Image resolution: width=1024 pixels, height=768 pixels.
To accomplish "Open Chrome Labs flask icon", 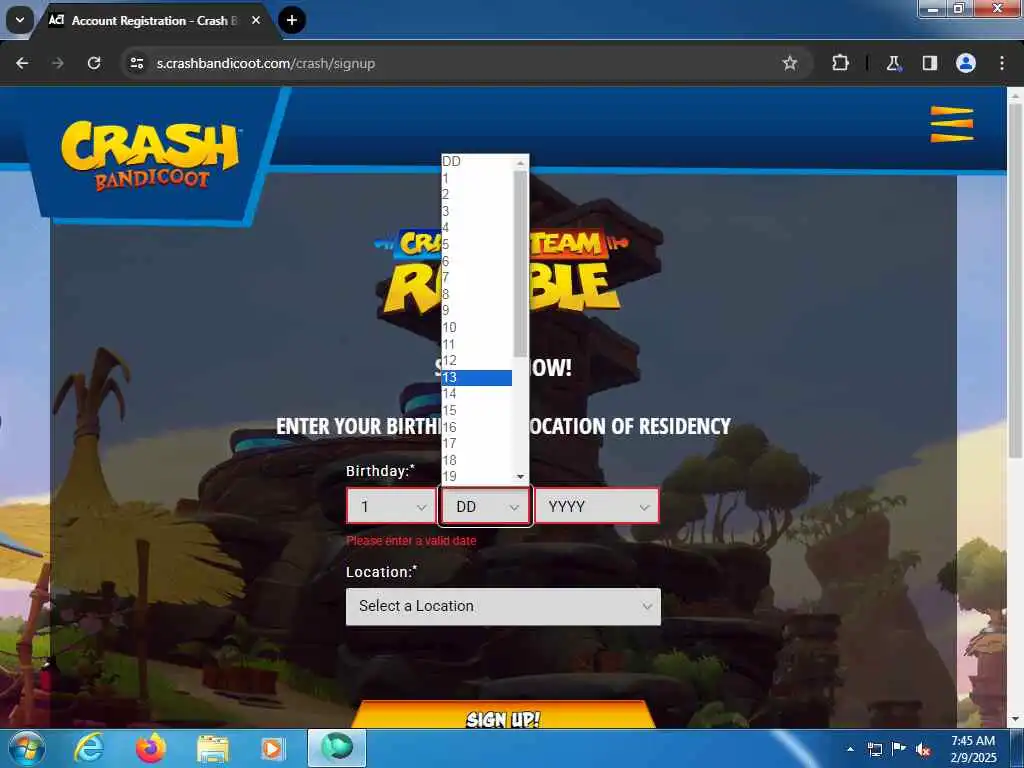I will [893, 63].
